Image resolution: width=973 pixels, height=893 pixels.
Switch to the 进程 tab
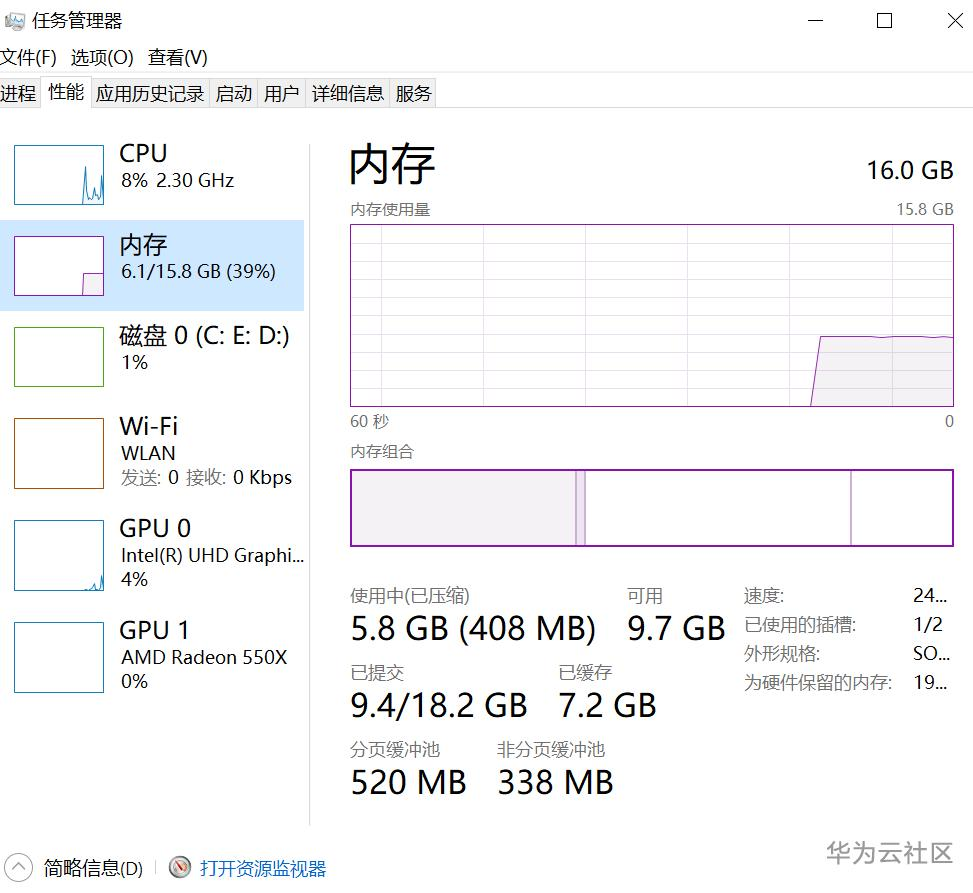pos(18,94)
